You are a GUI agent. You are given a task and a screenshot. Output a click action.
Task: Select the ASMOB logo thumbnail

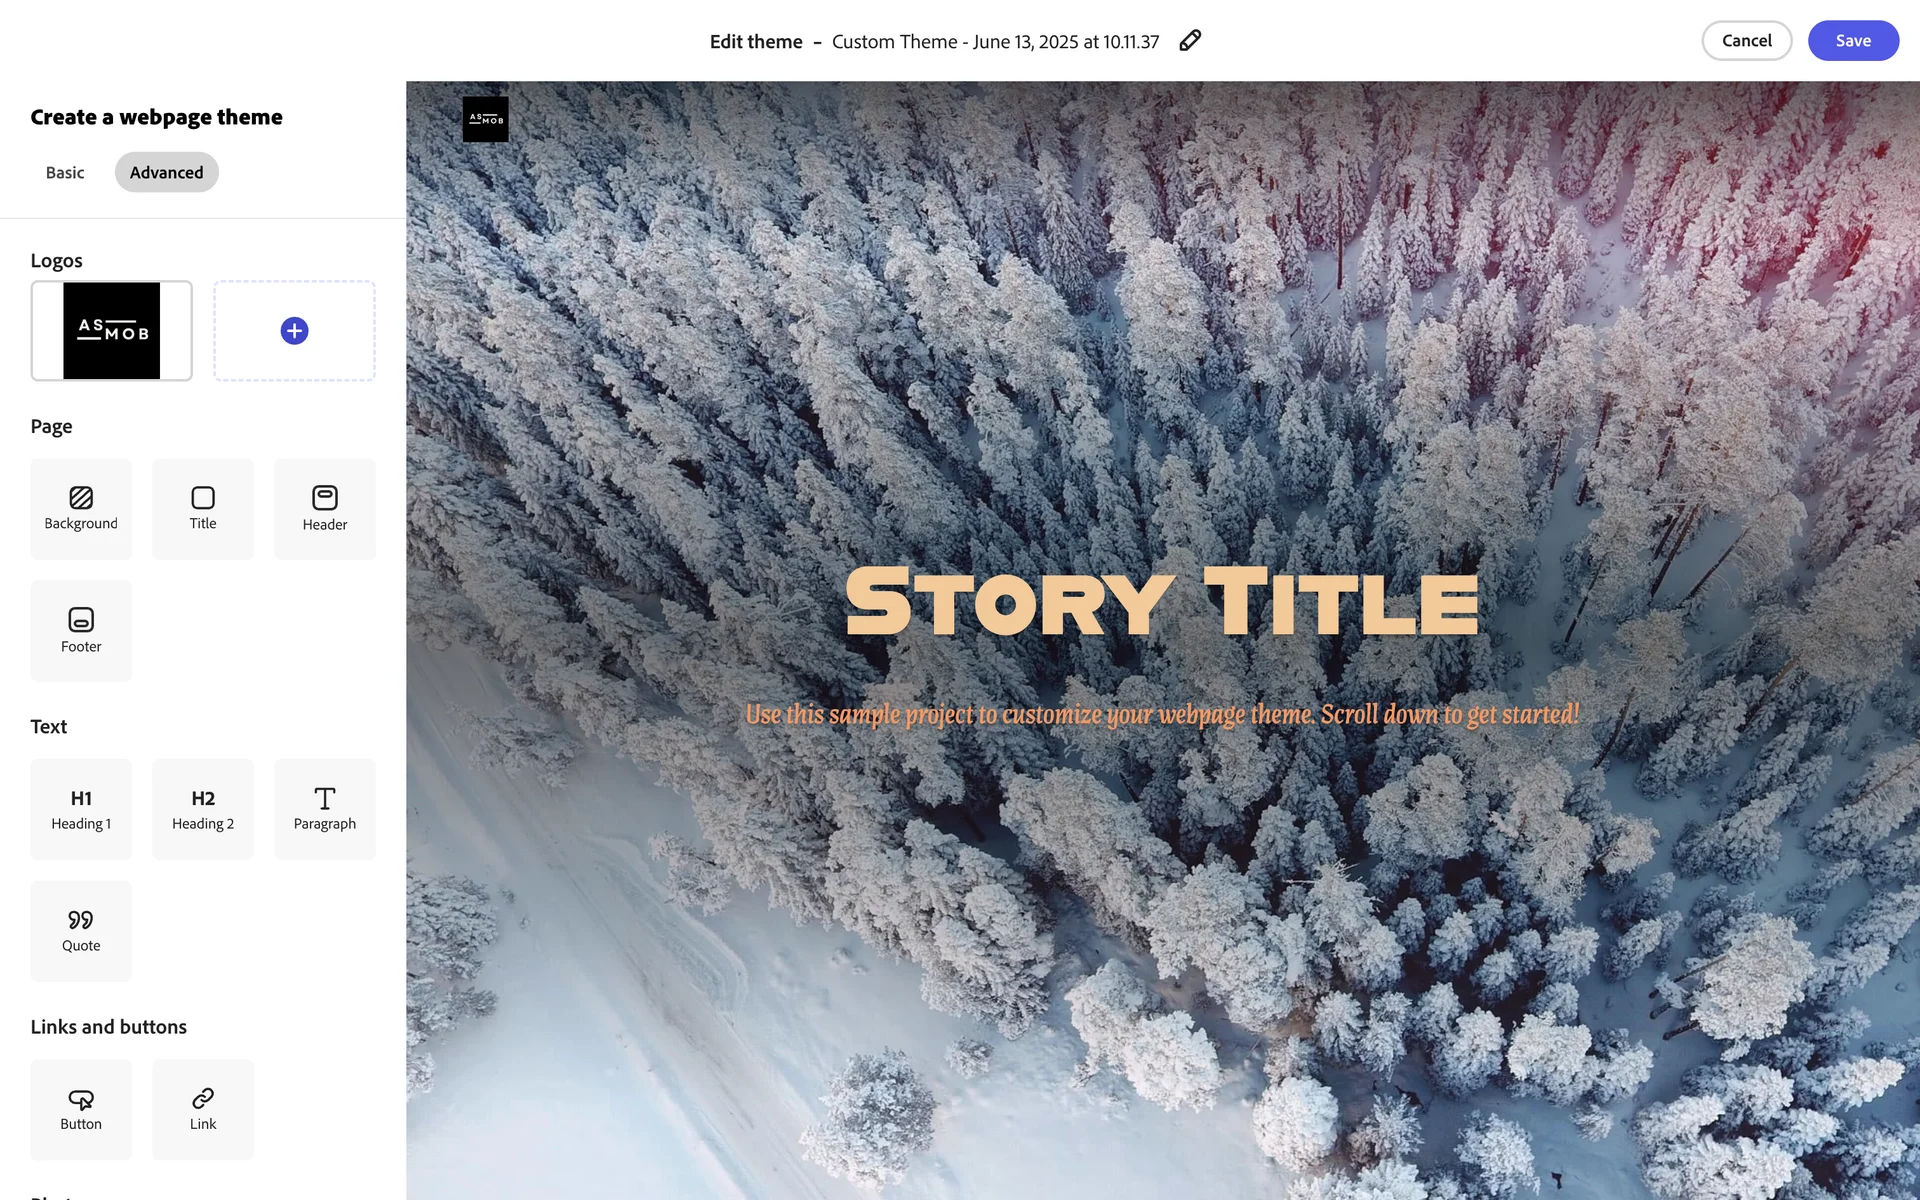(112, 331)
